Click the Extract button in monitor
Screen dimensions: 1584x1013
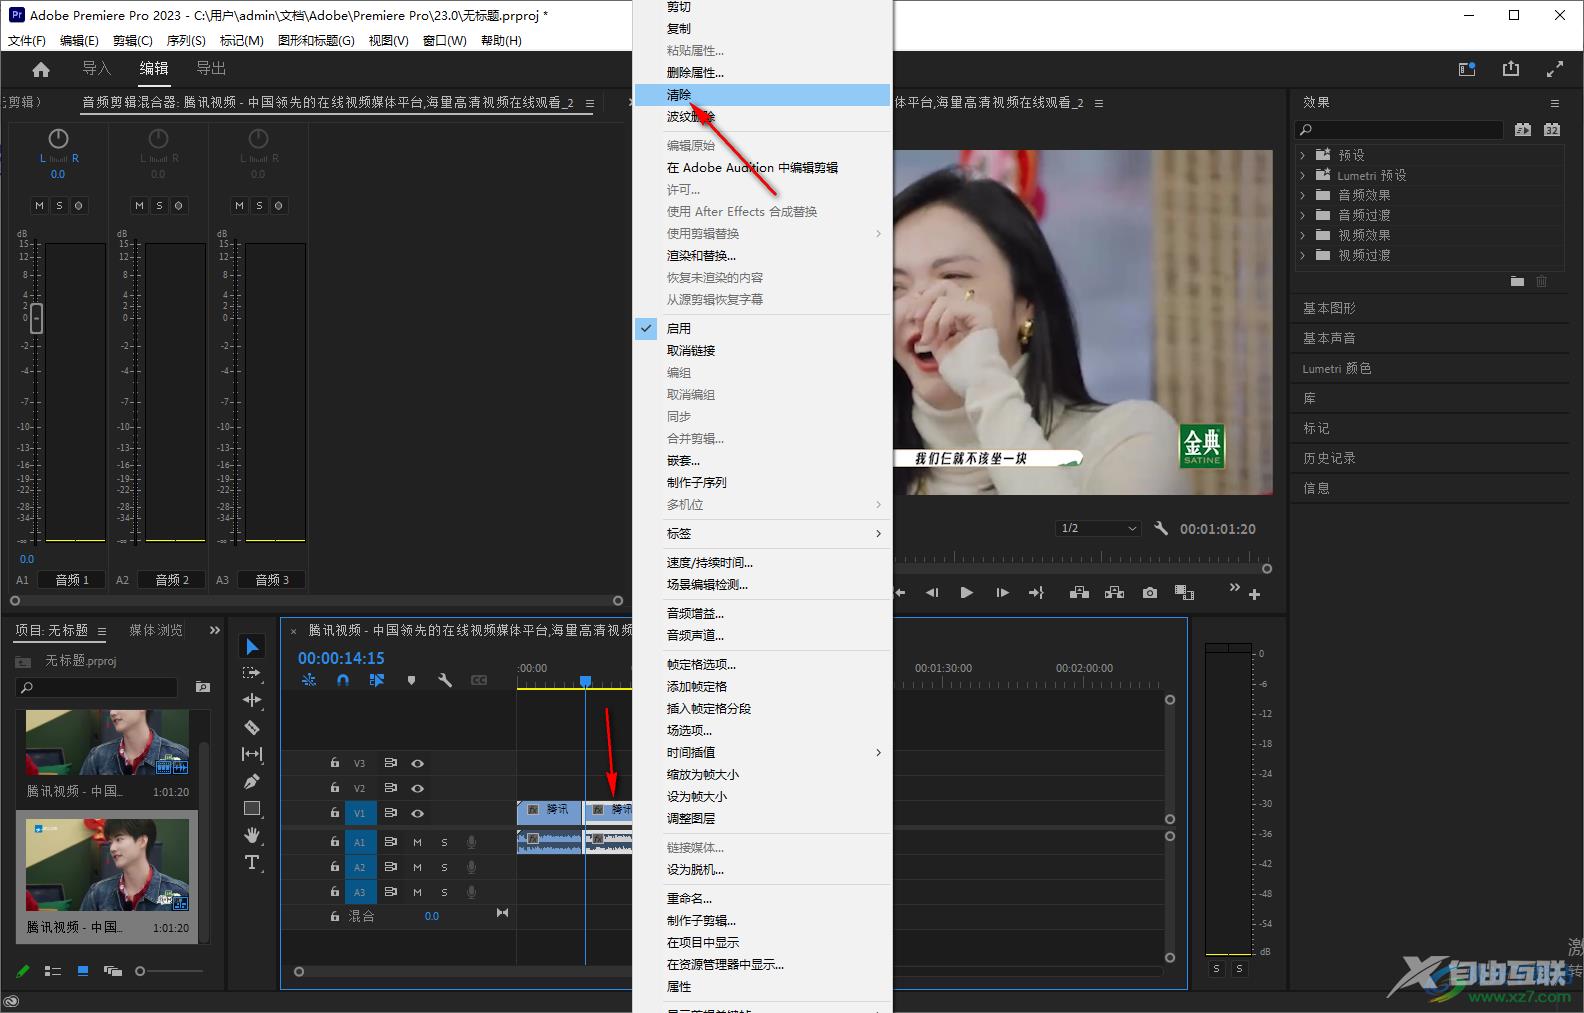pos(1114,593)
